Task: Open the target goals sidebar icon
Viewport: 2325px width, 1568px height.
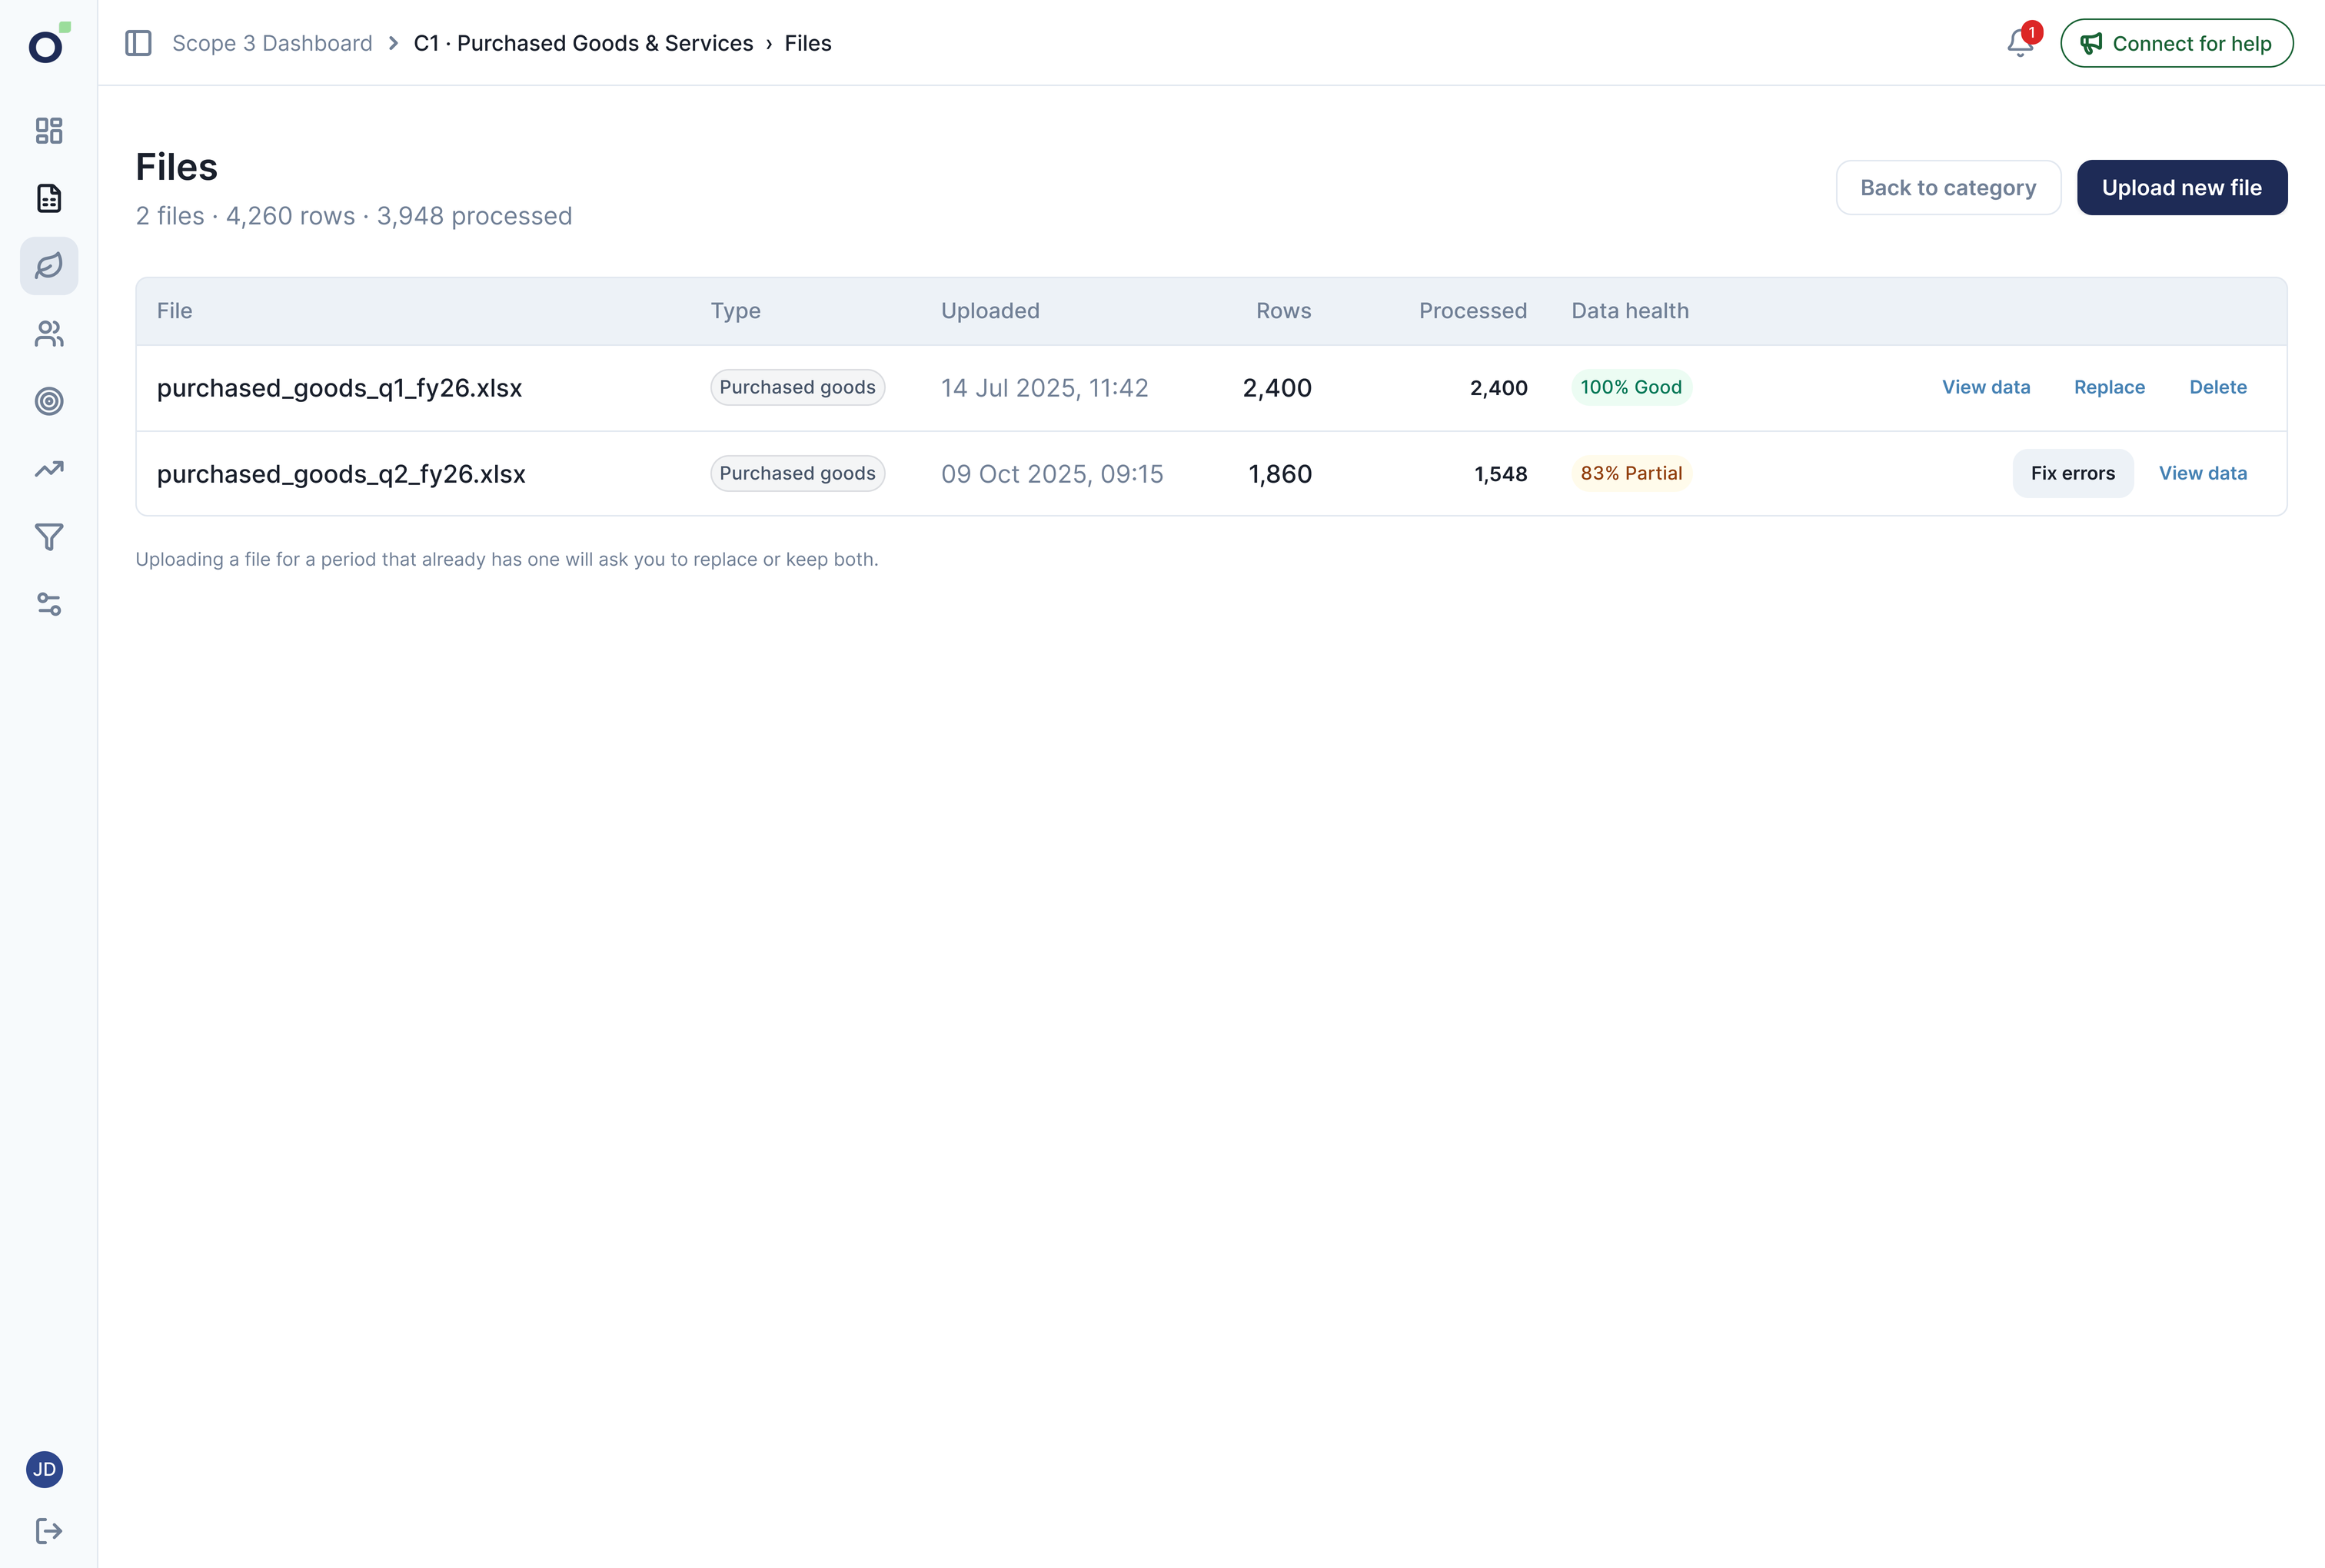Action: pos(49,401)
